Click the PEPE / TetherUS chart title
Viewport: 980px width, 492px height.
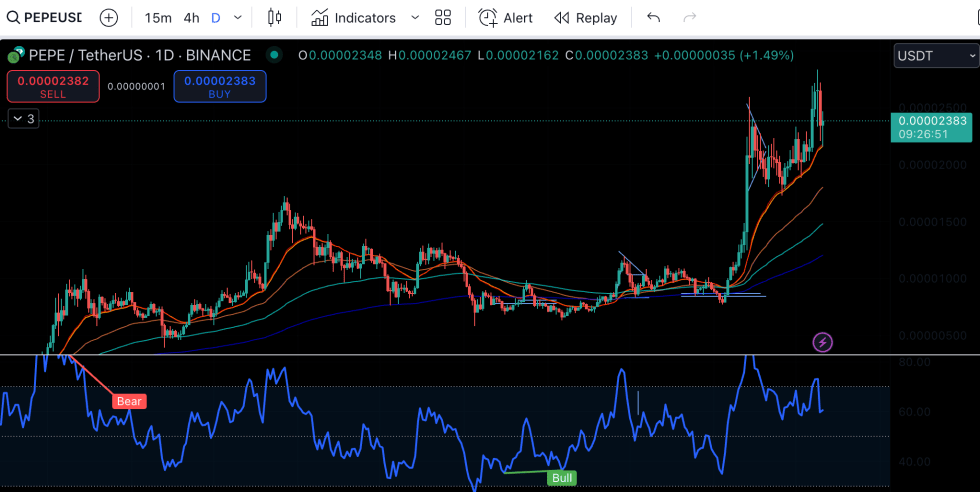point(139,56)
